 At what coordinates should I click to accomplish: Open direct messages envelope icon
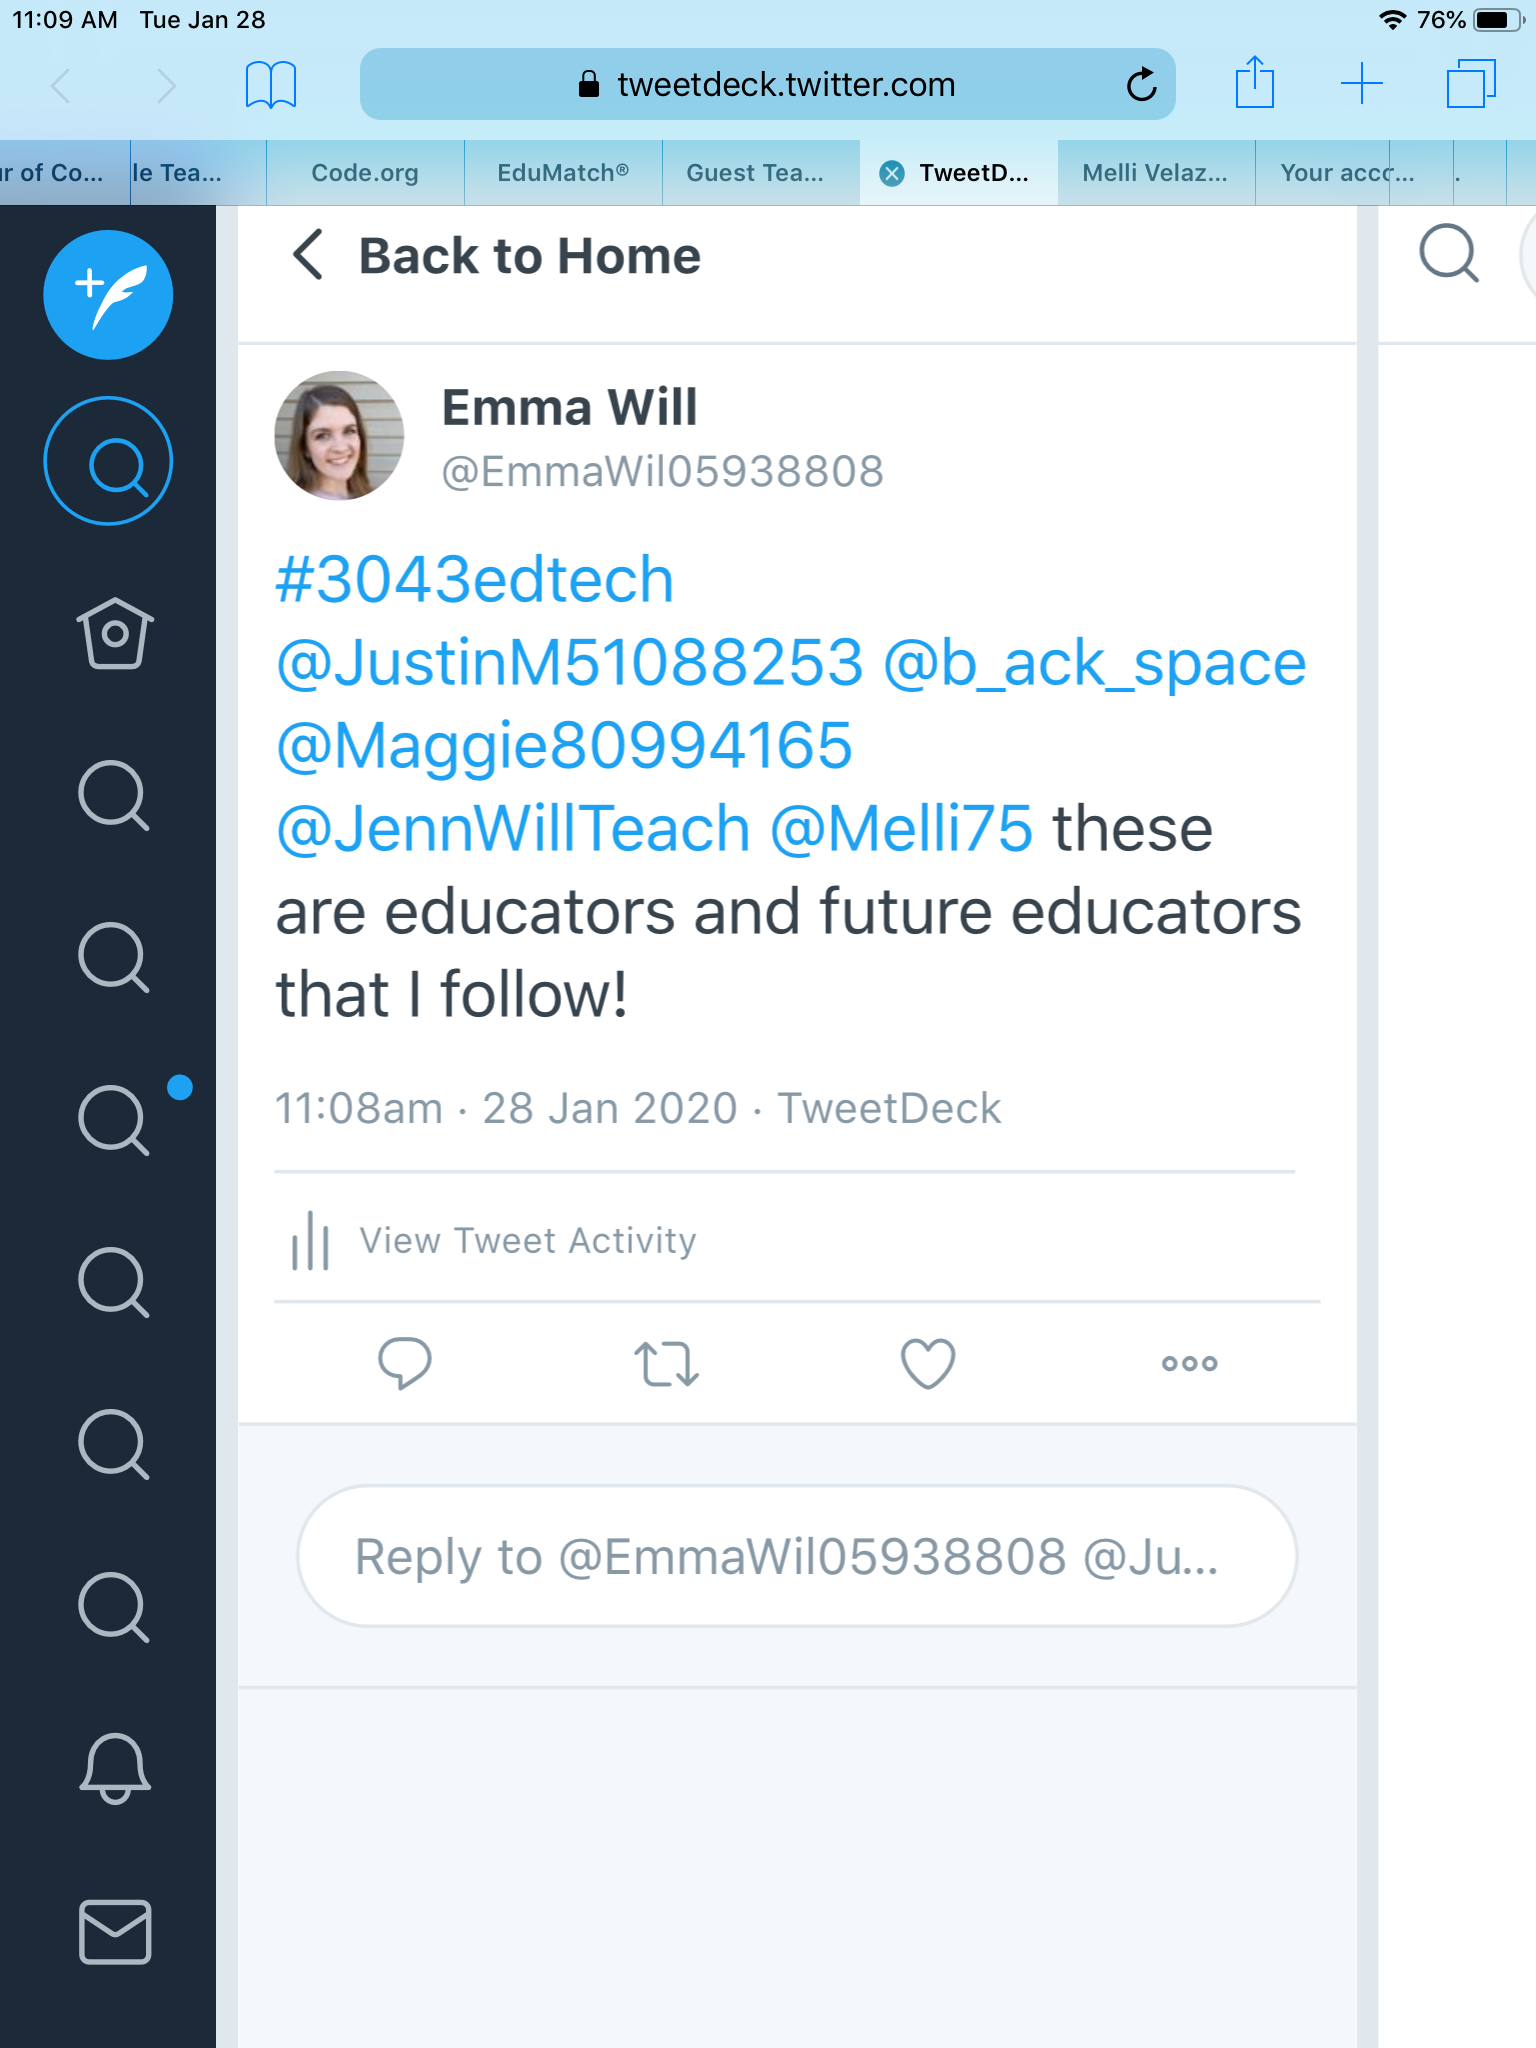point(115,1932)
